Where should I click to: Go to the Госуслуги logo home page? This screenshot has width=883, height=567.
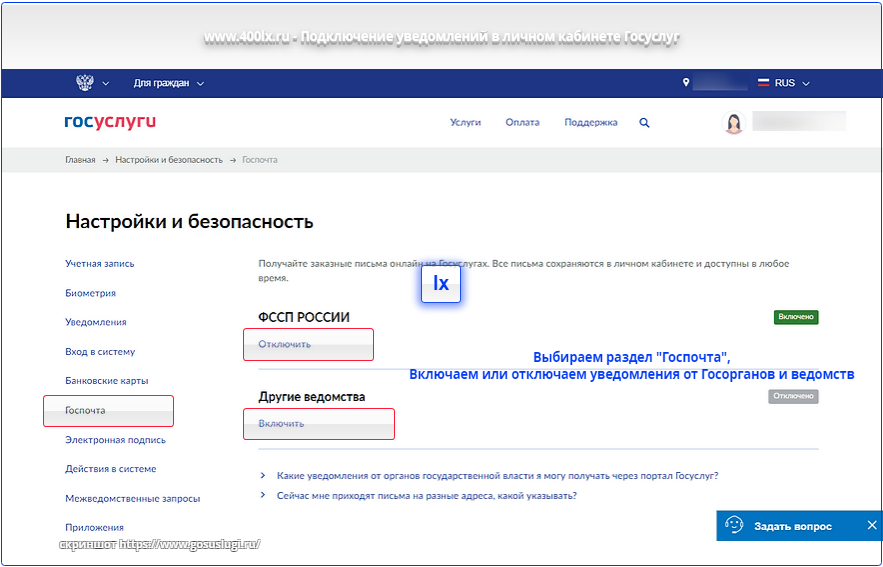(x=110, y=122)
